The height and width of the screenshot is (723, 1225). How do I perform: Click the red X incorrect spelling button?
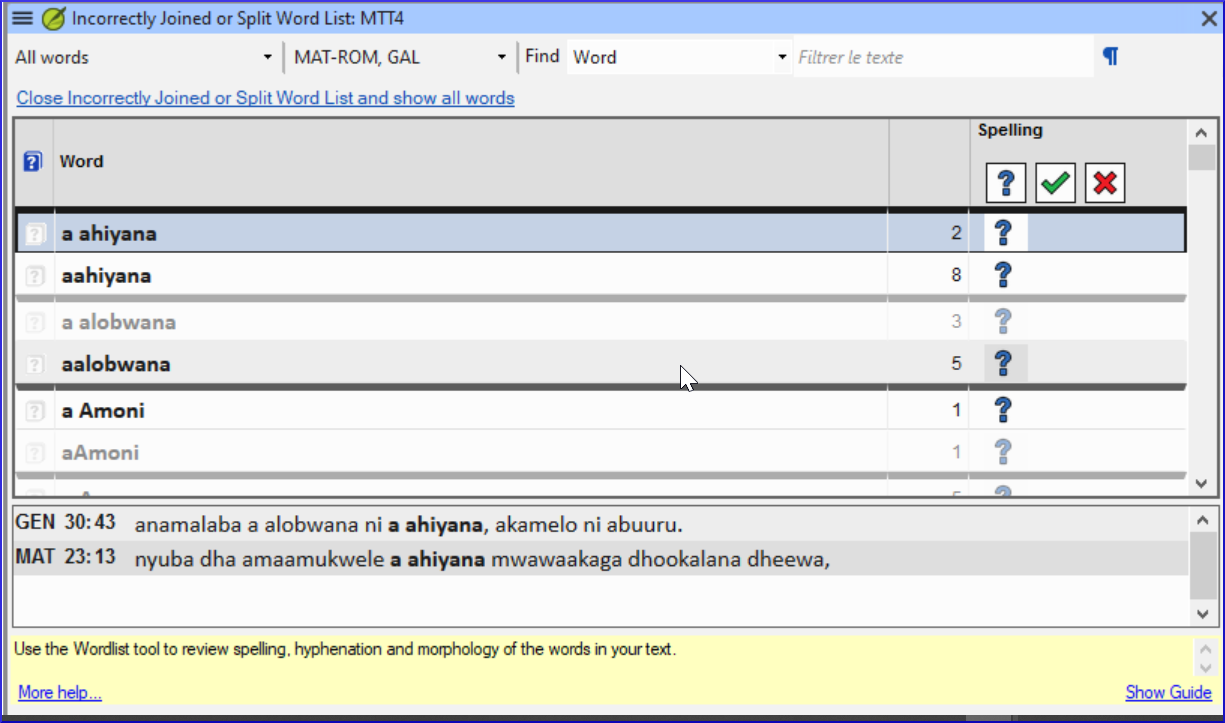click(x=1104, y=183)
